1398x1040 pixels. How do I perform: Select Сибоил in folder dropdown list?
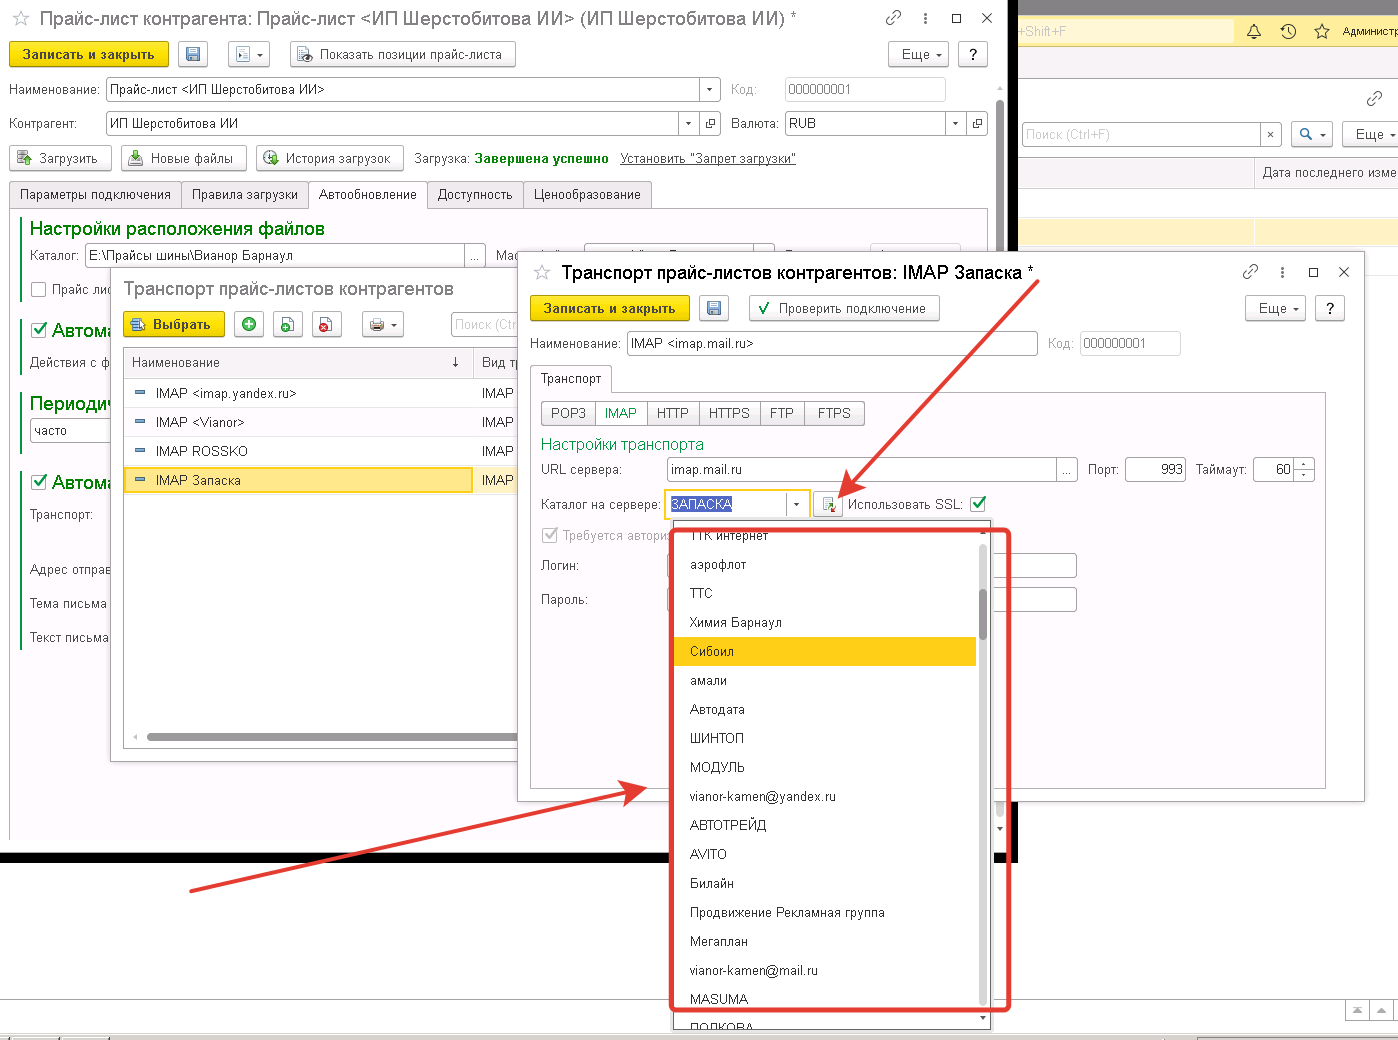[825, 651]
